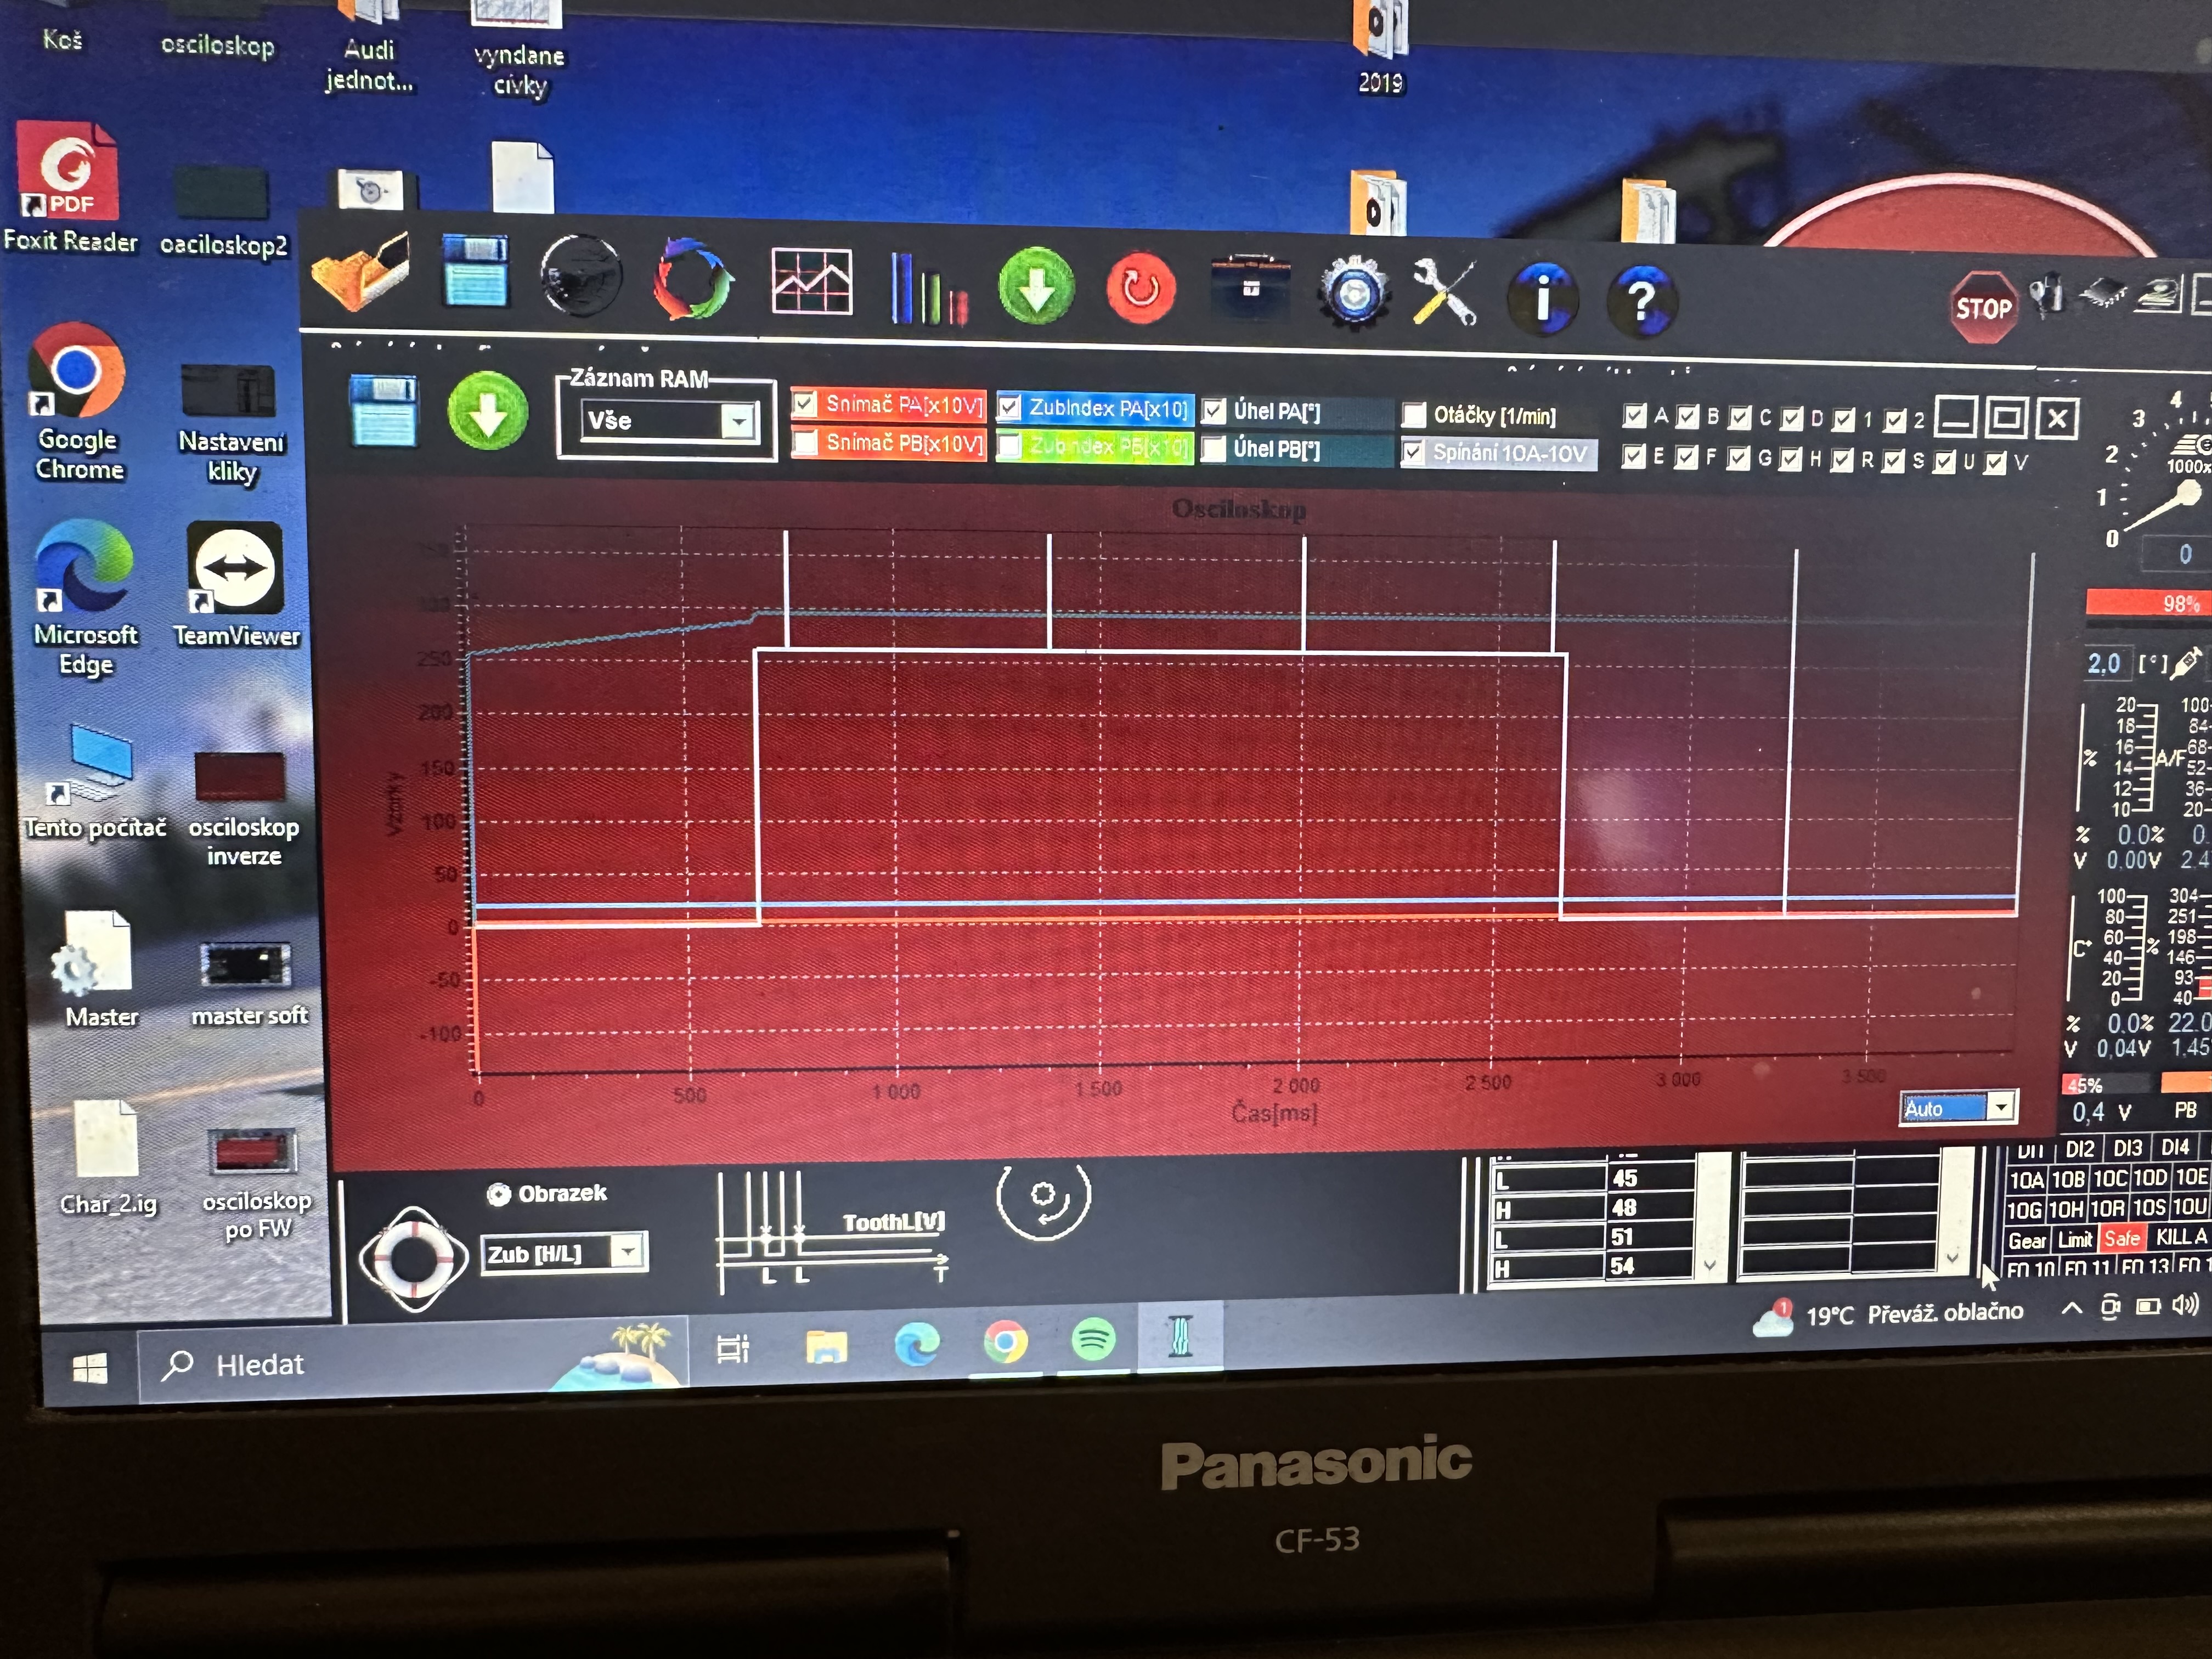Select the Obrazek radio option

[x=499, y=1194]
